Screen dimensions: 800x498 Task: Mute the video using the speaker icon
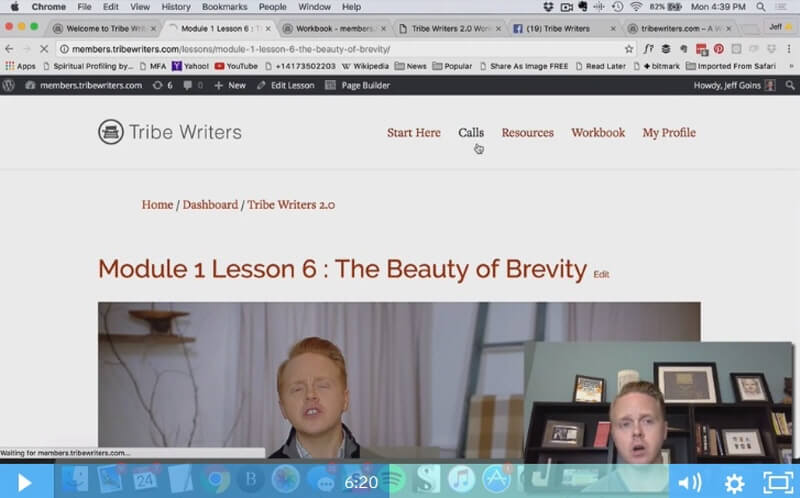click(x=690, y=482)
